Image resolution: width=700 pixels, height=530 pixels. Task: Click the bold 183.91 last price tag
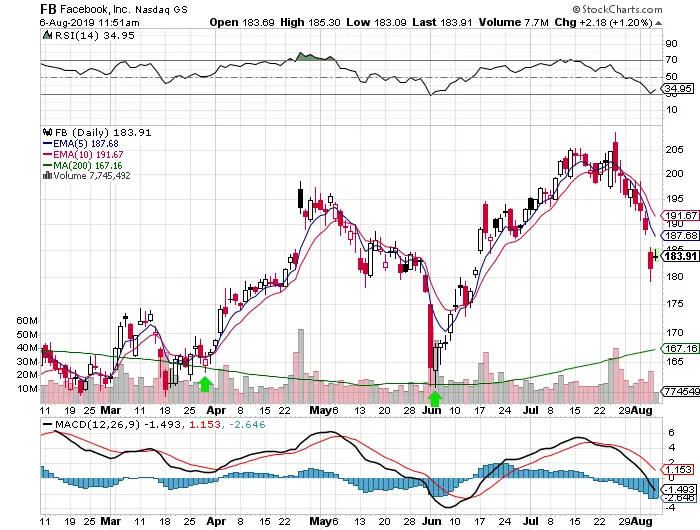681,256
